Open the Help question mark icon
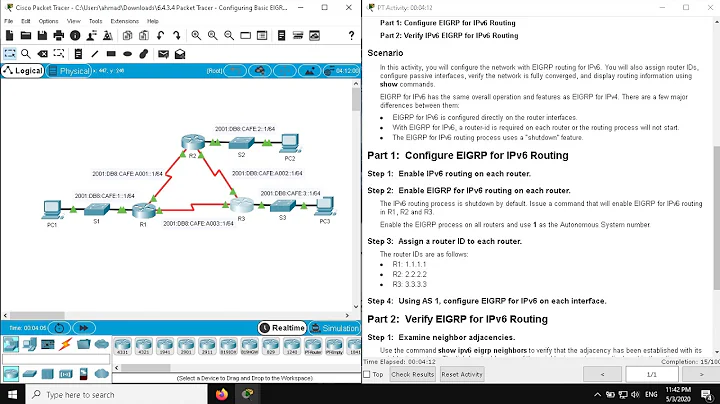The width and height of the screenshot is (720, 404). click(351, 35)
